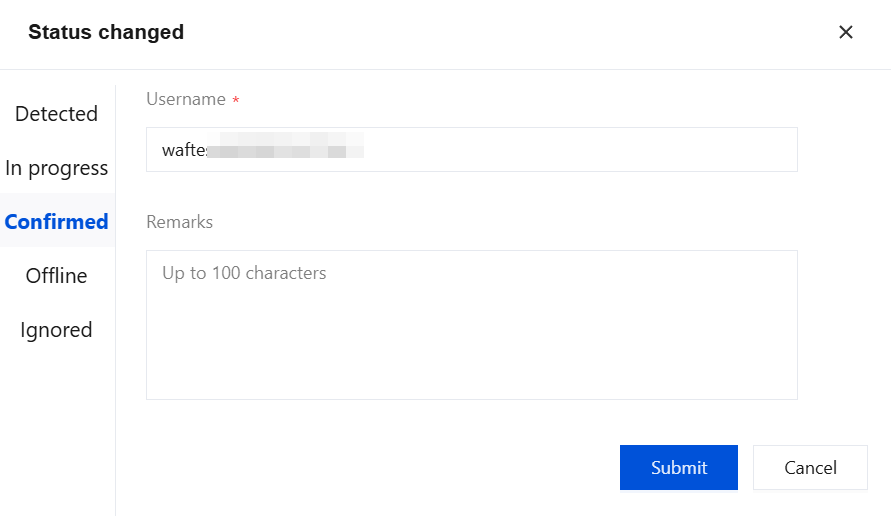Click the blurred username value text

pos(262,151)
